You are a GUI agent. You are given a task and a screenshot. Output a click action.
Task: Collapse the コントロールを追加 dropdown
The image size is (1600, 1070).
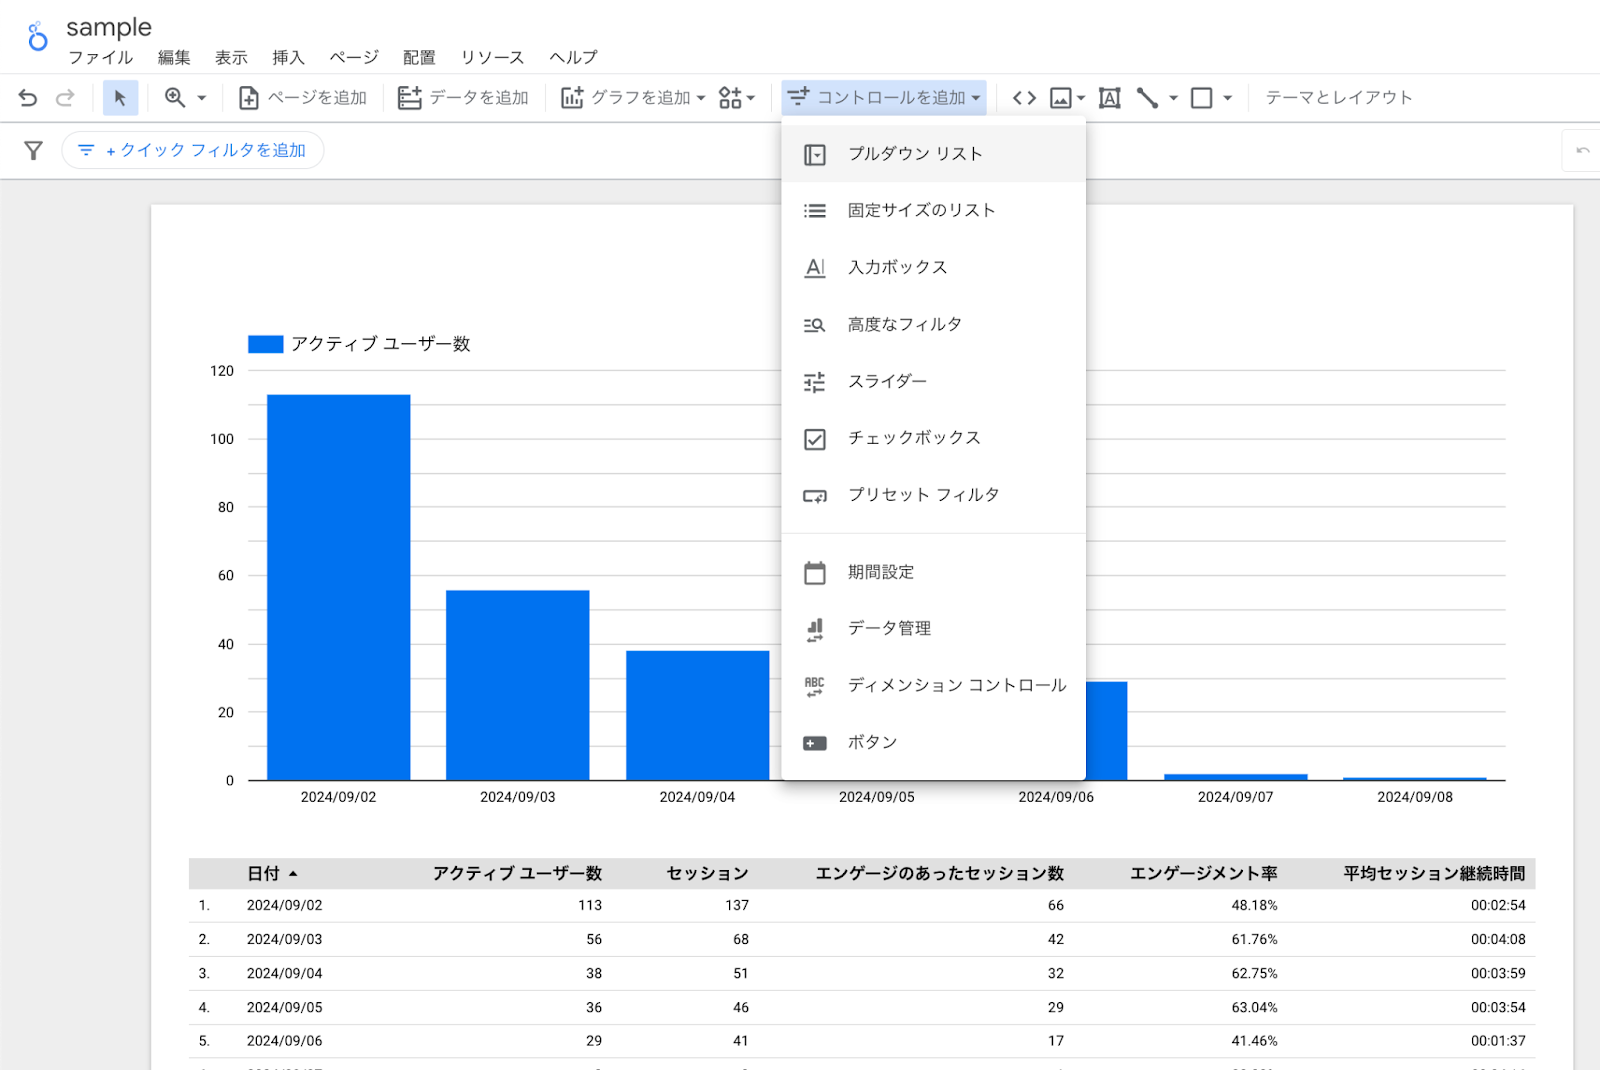coord(884,98)
